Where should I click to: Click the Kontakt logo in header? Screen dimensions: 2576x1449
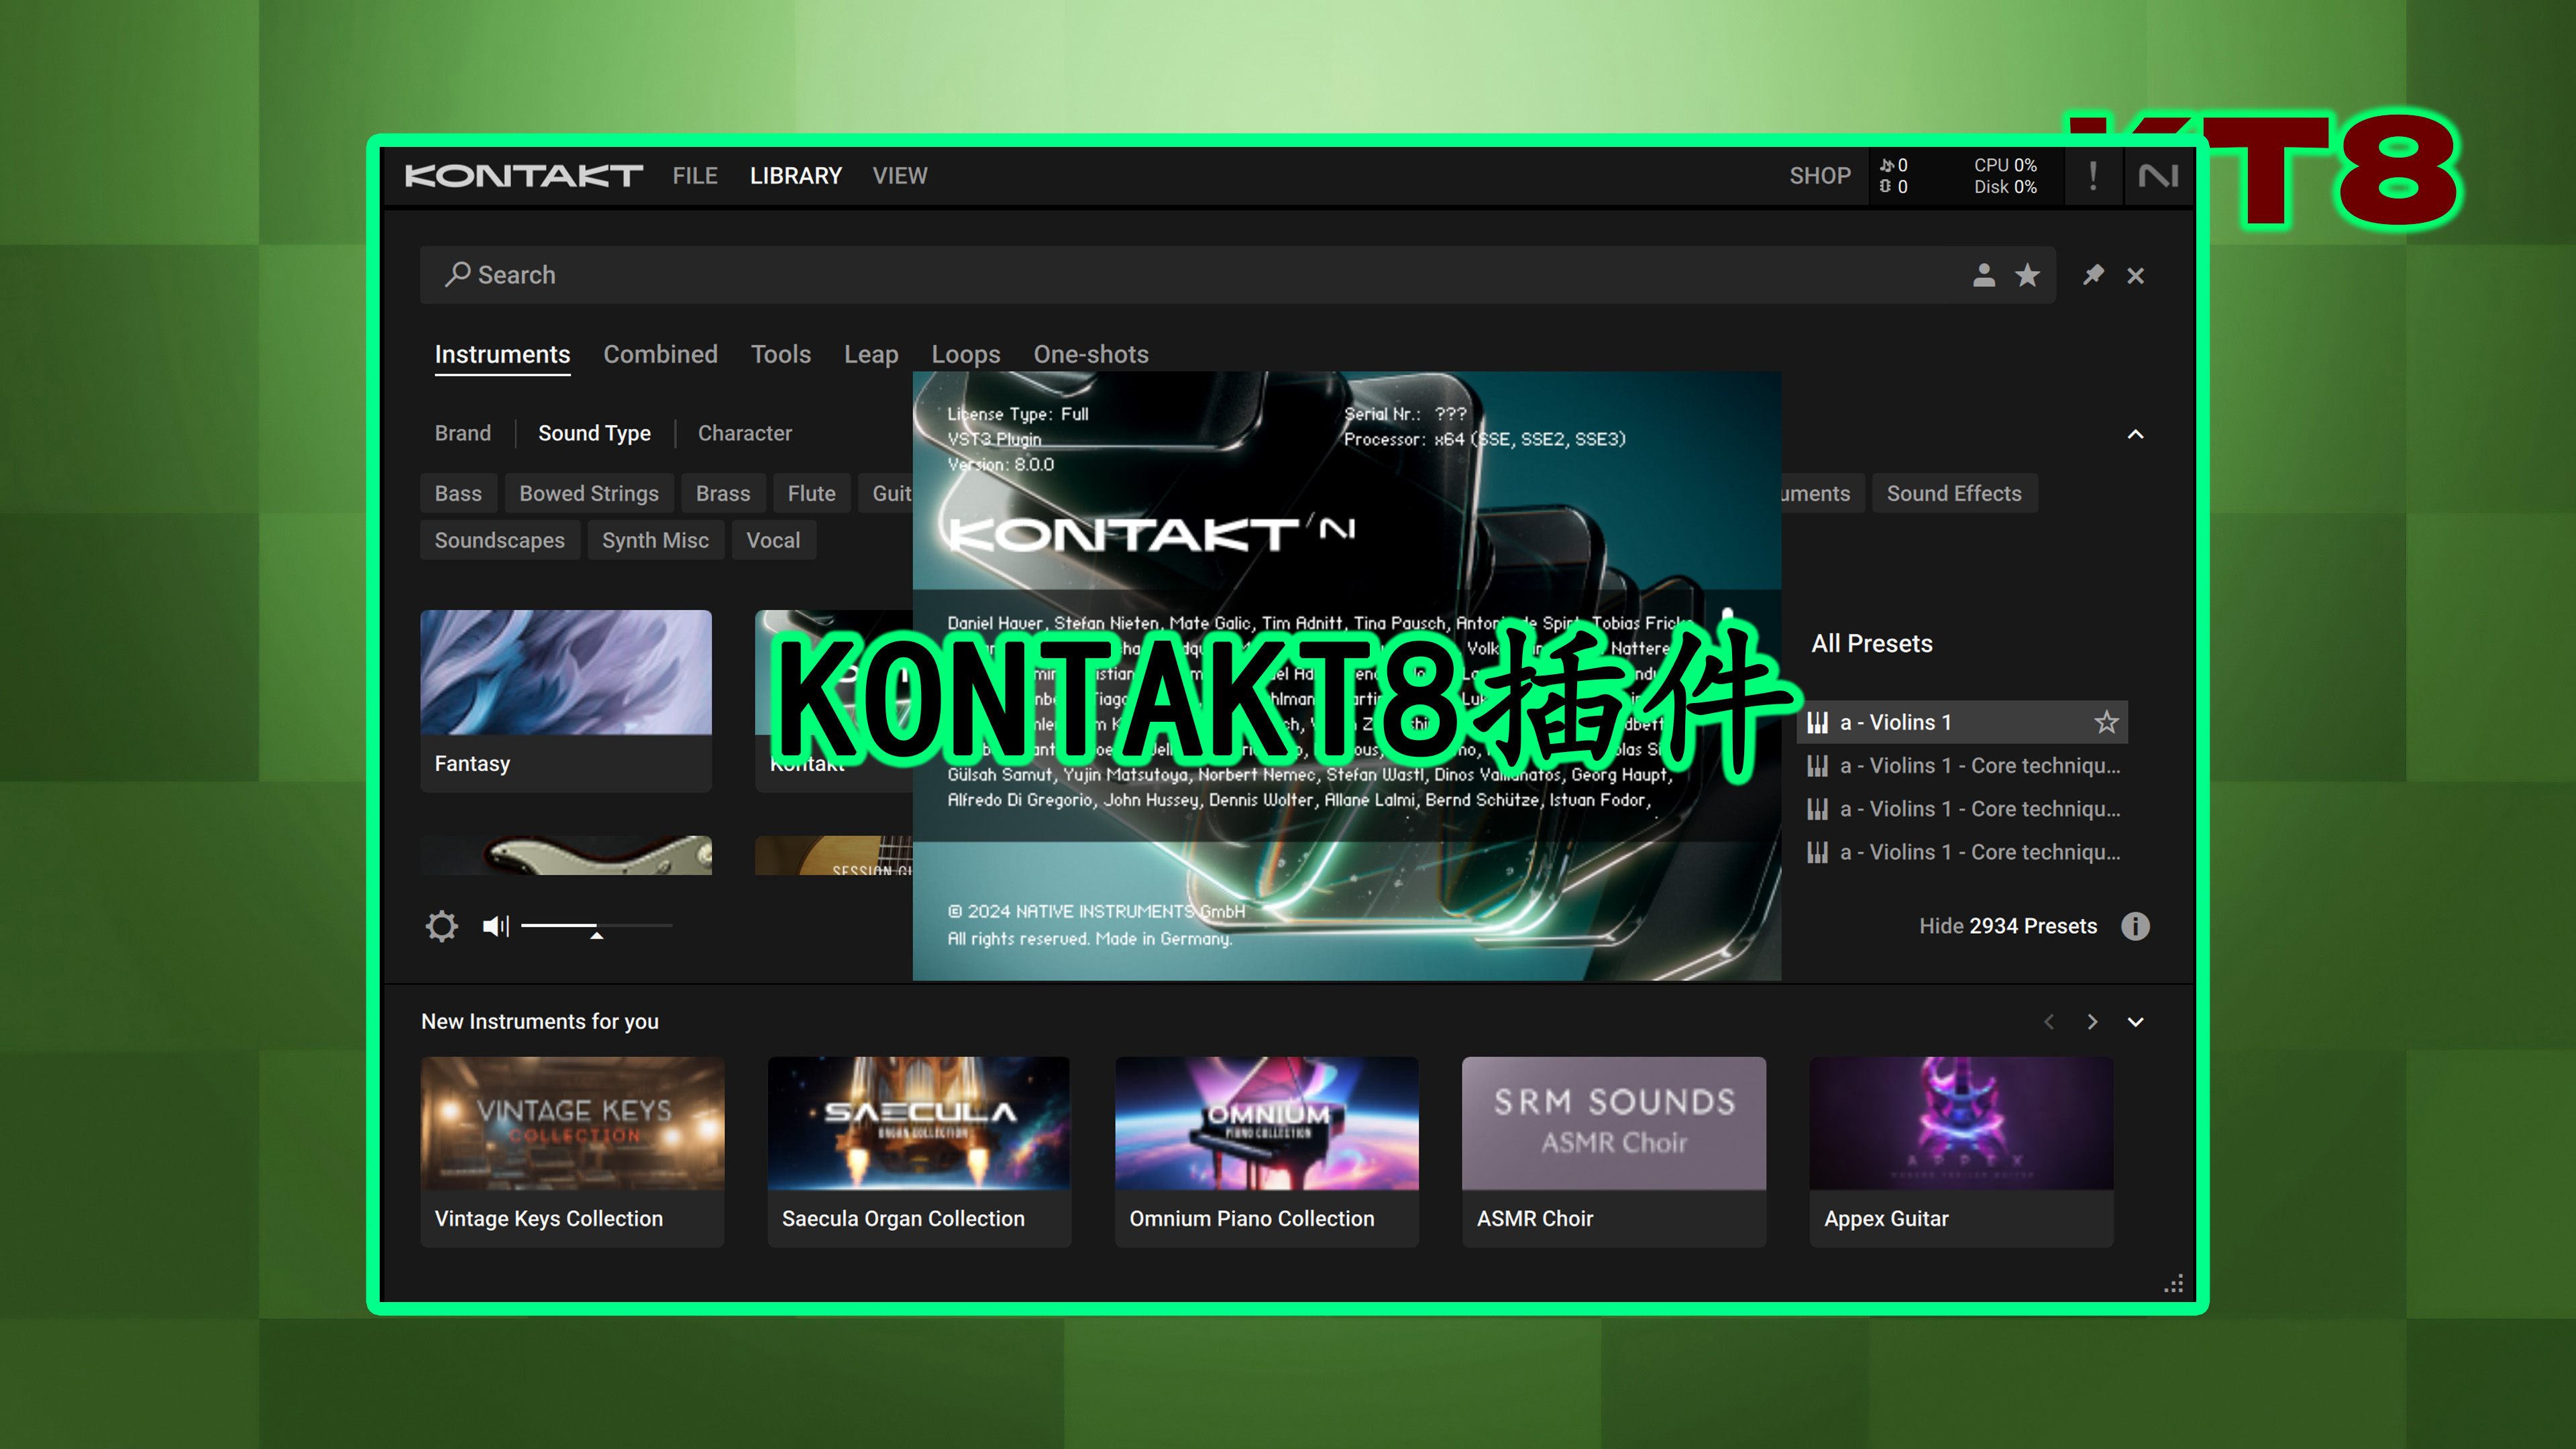coord(523,176)
